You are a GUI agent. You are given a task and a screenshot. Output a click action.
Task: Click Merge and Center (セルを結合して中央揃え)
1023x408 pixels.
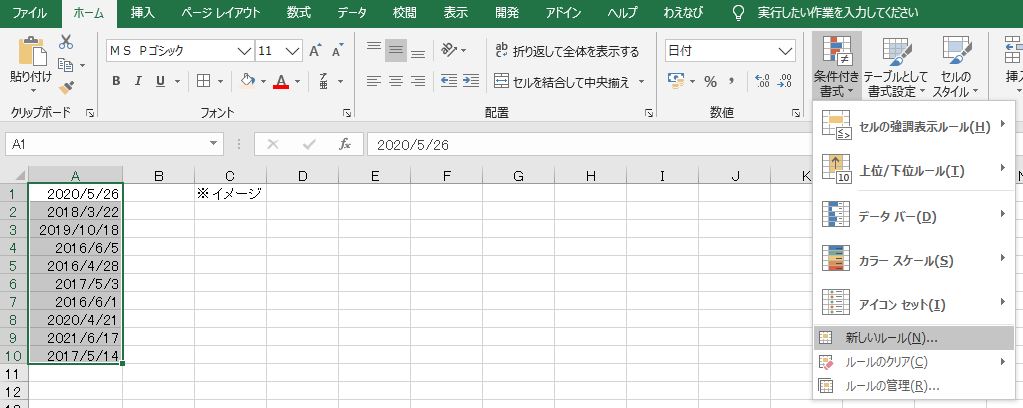(562, 82)
